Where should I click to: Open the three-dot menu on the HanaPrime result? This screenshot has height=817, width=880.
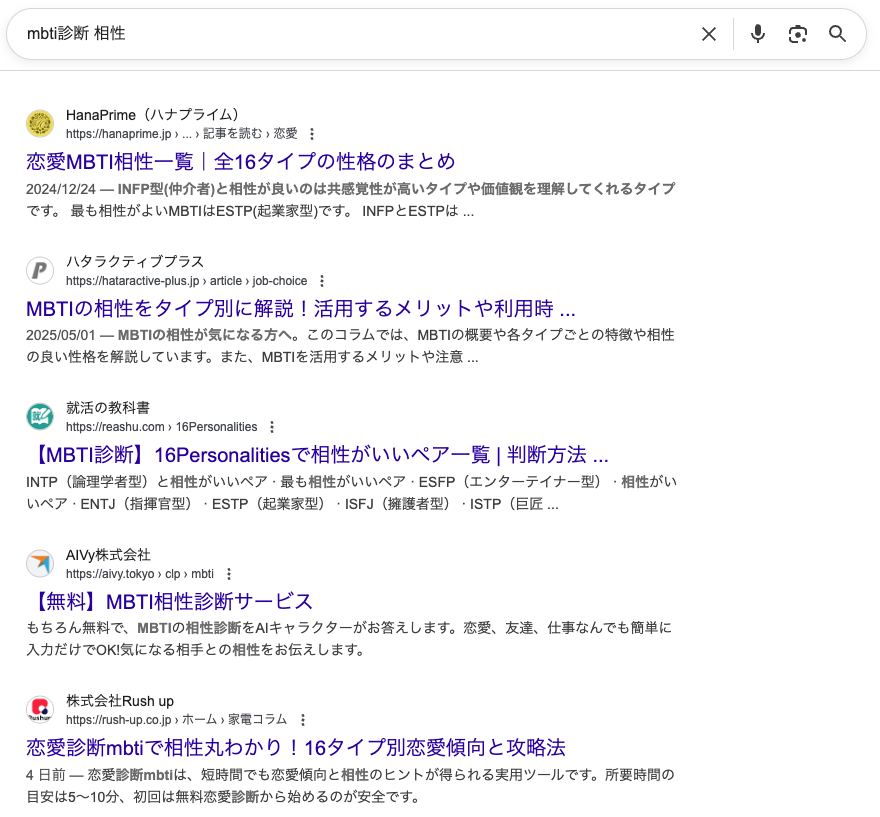pyautogui.click(x=314, y=133)
